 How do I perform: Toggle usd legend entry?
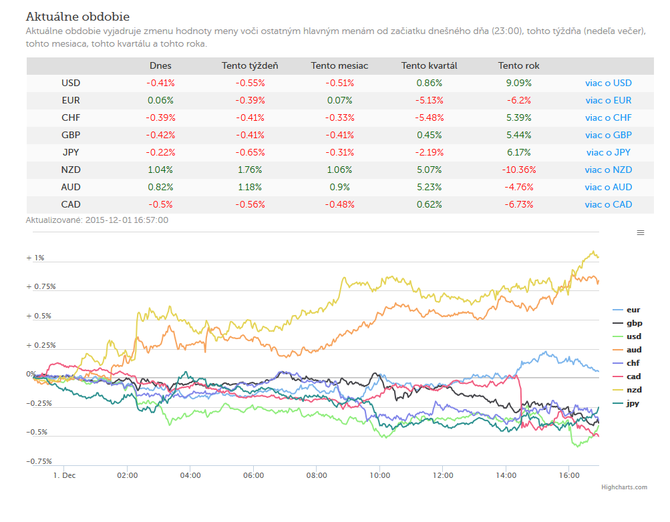pos(626,336)
